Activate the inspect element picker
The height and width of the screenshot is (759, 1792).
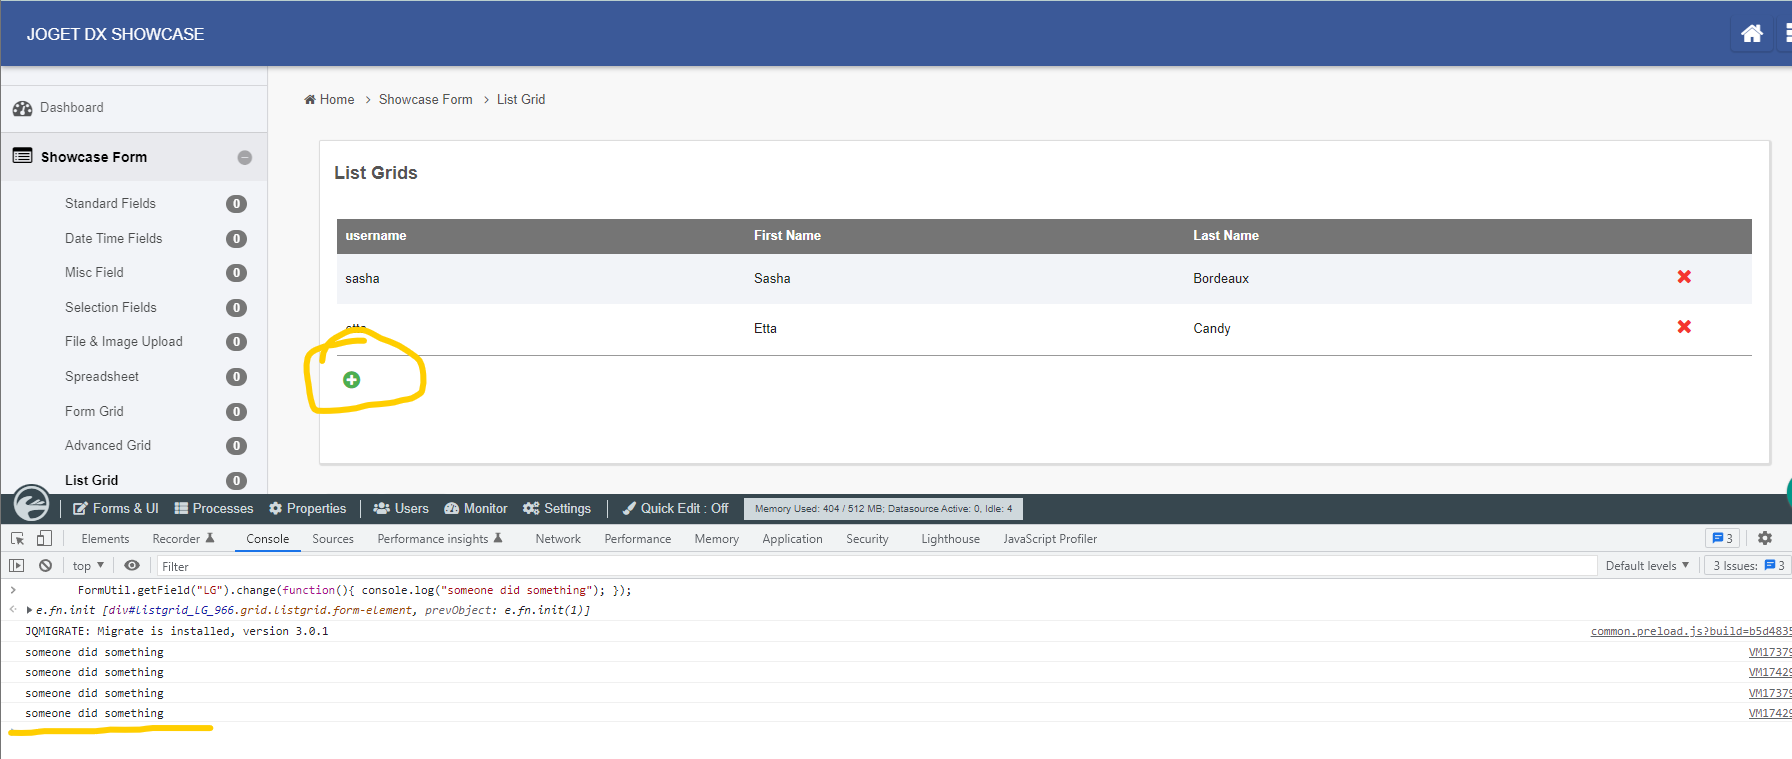click(17, 538)
